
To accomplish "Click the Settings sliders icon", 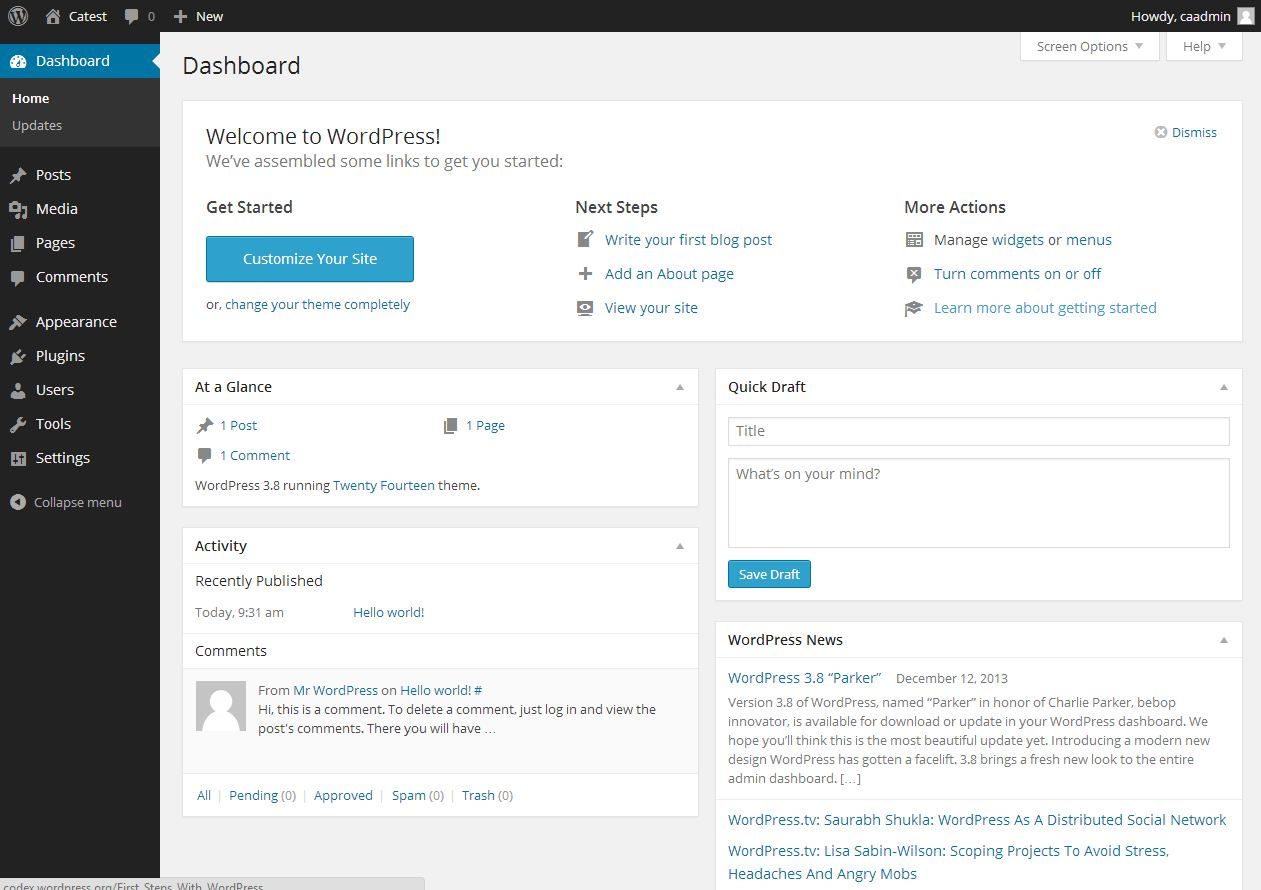I will pyautogui.click(x=18, y=458).
